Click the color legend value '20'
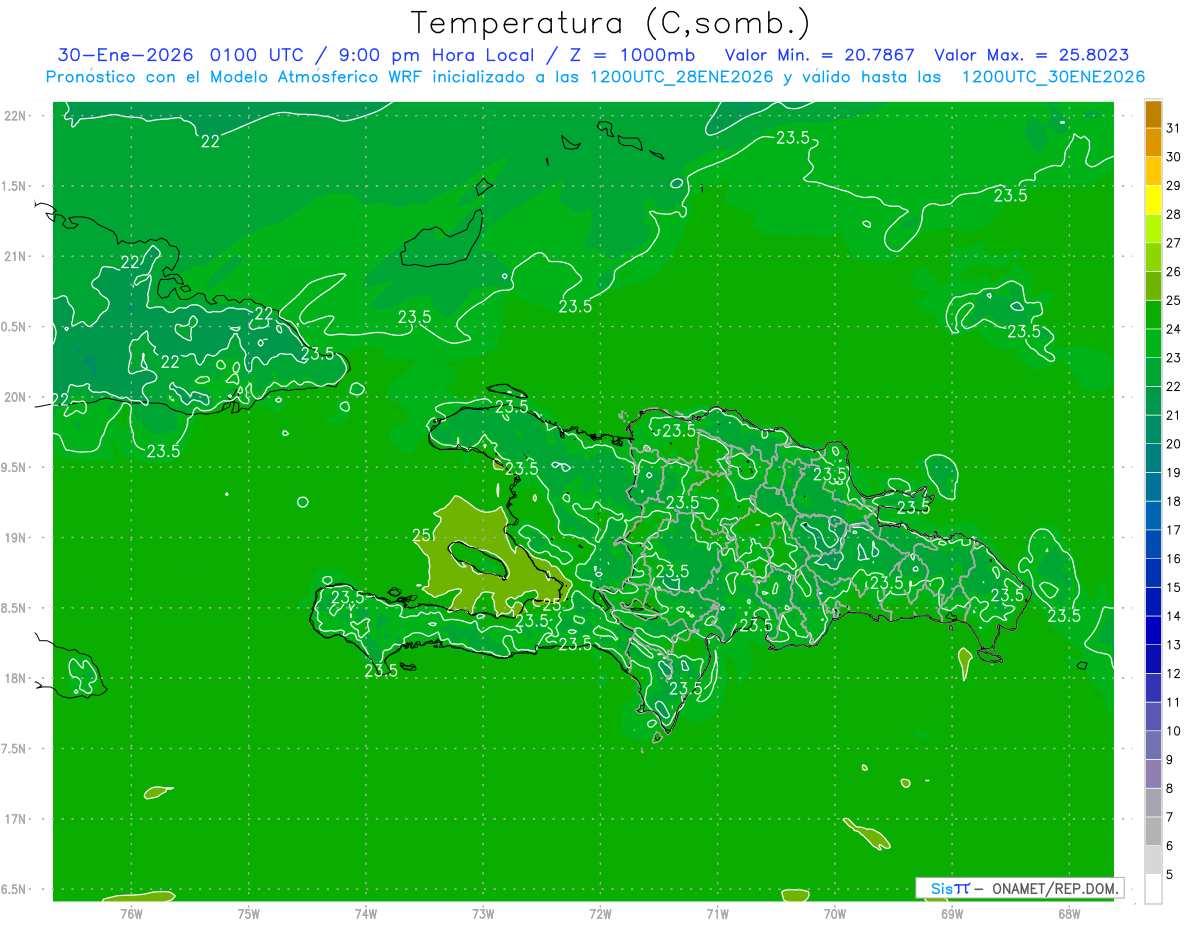The height and width of the screenshot is (927, 1200). tap(1173, 444)
